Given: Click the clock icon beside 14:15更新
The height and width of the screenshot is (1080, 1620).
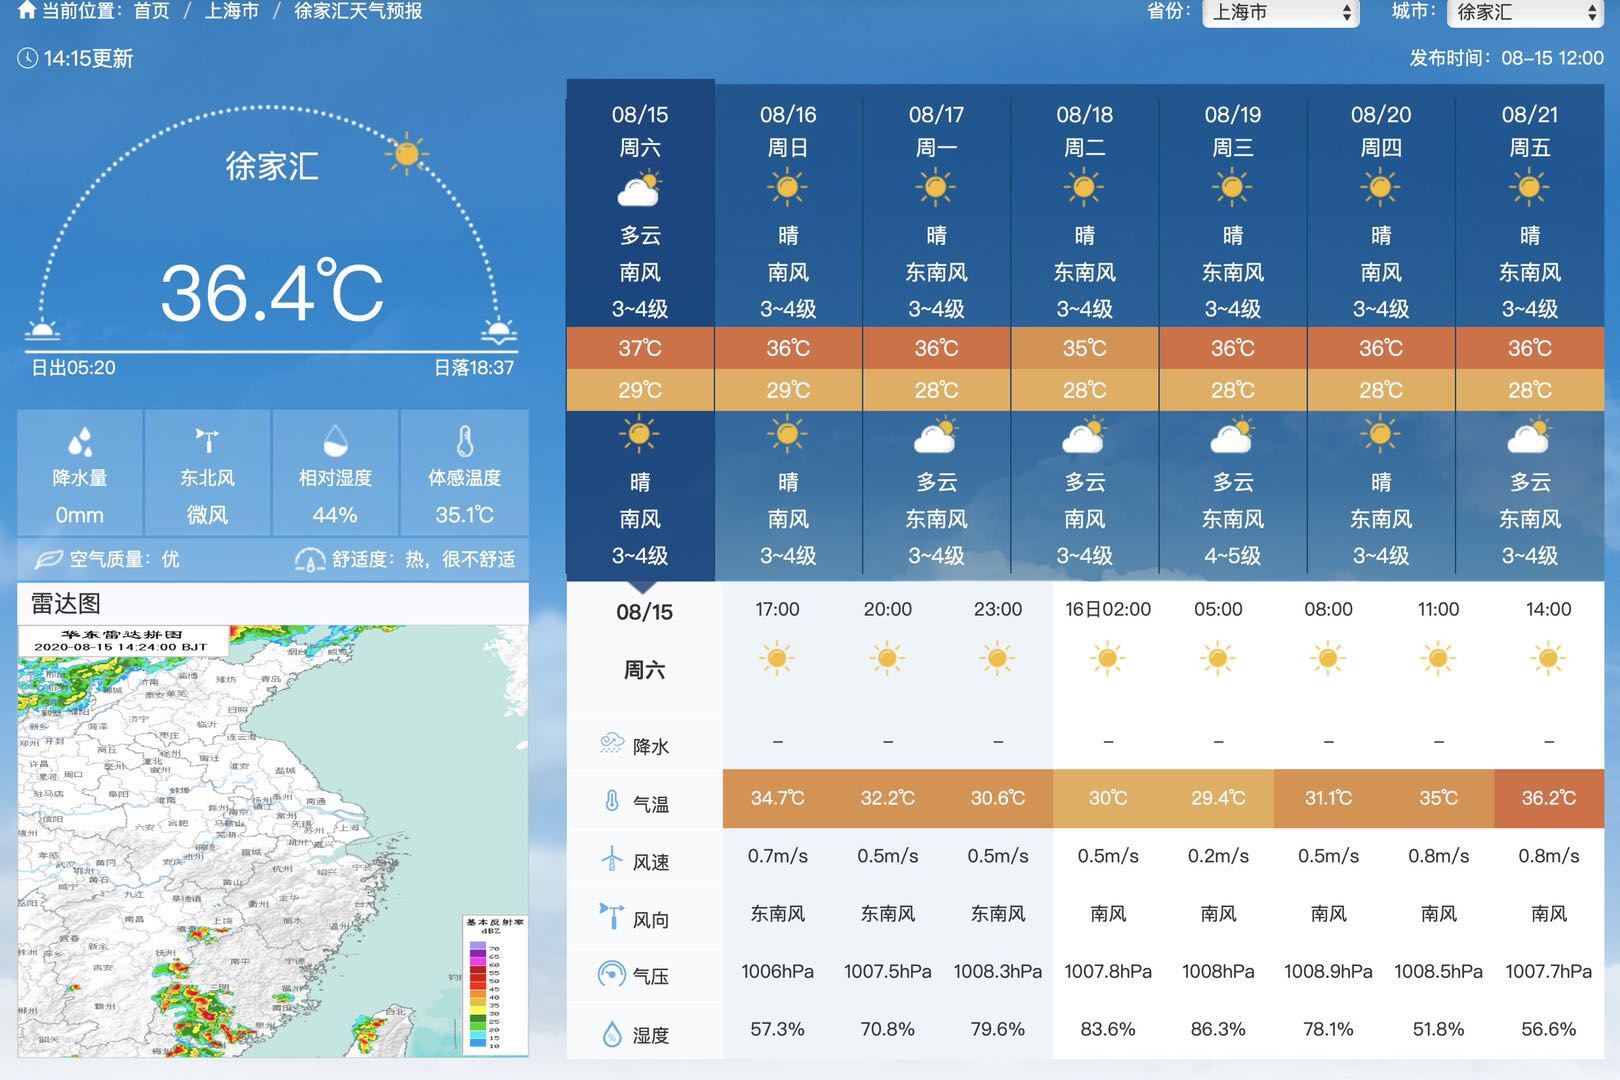Looking at the screenshot, I should (28, 58).
